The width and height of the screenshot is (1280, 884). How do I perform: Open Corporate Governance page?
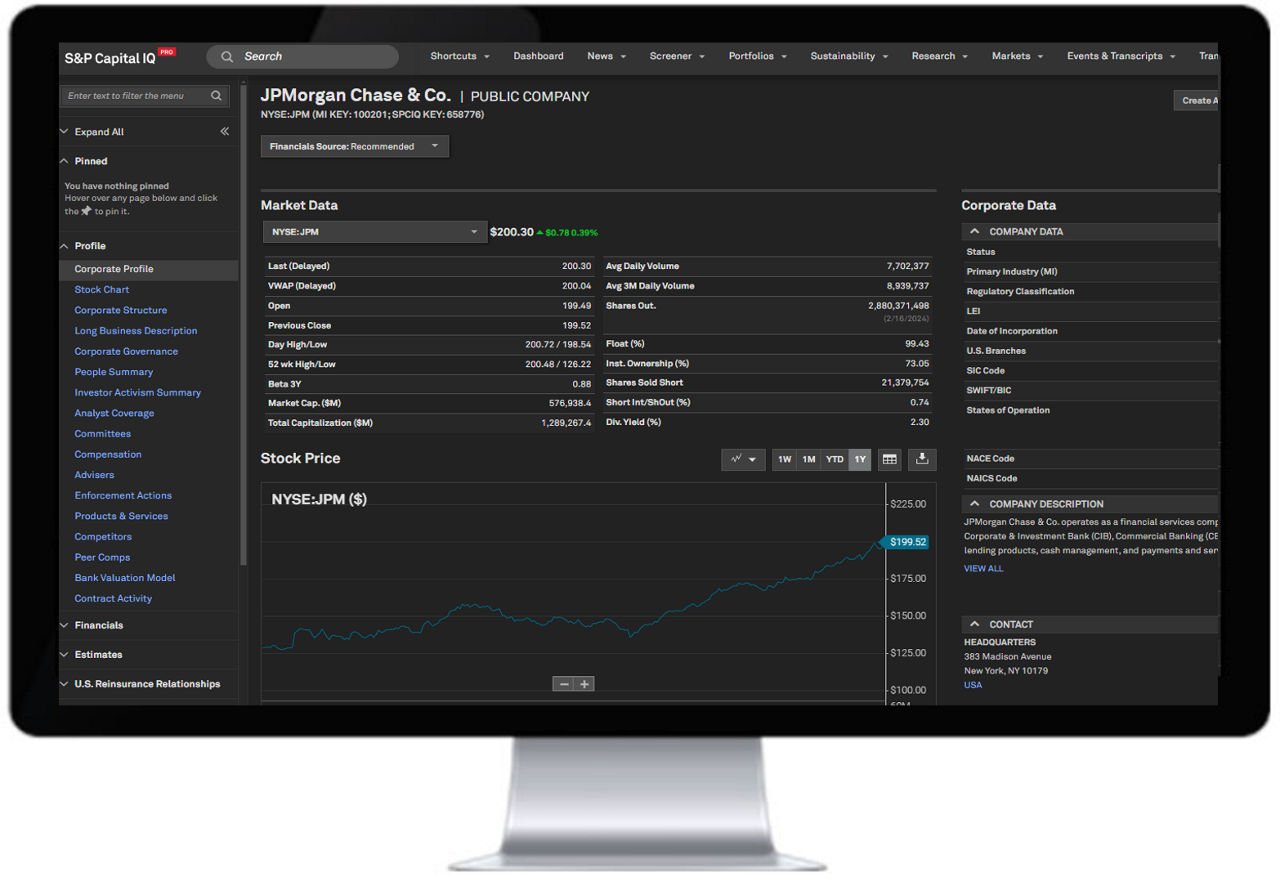pos(126,352)
